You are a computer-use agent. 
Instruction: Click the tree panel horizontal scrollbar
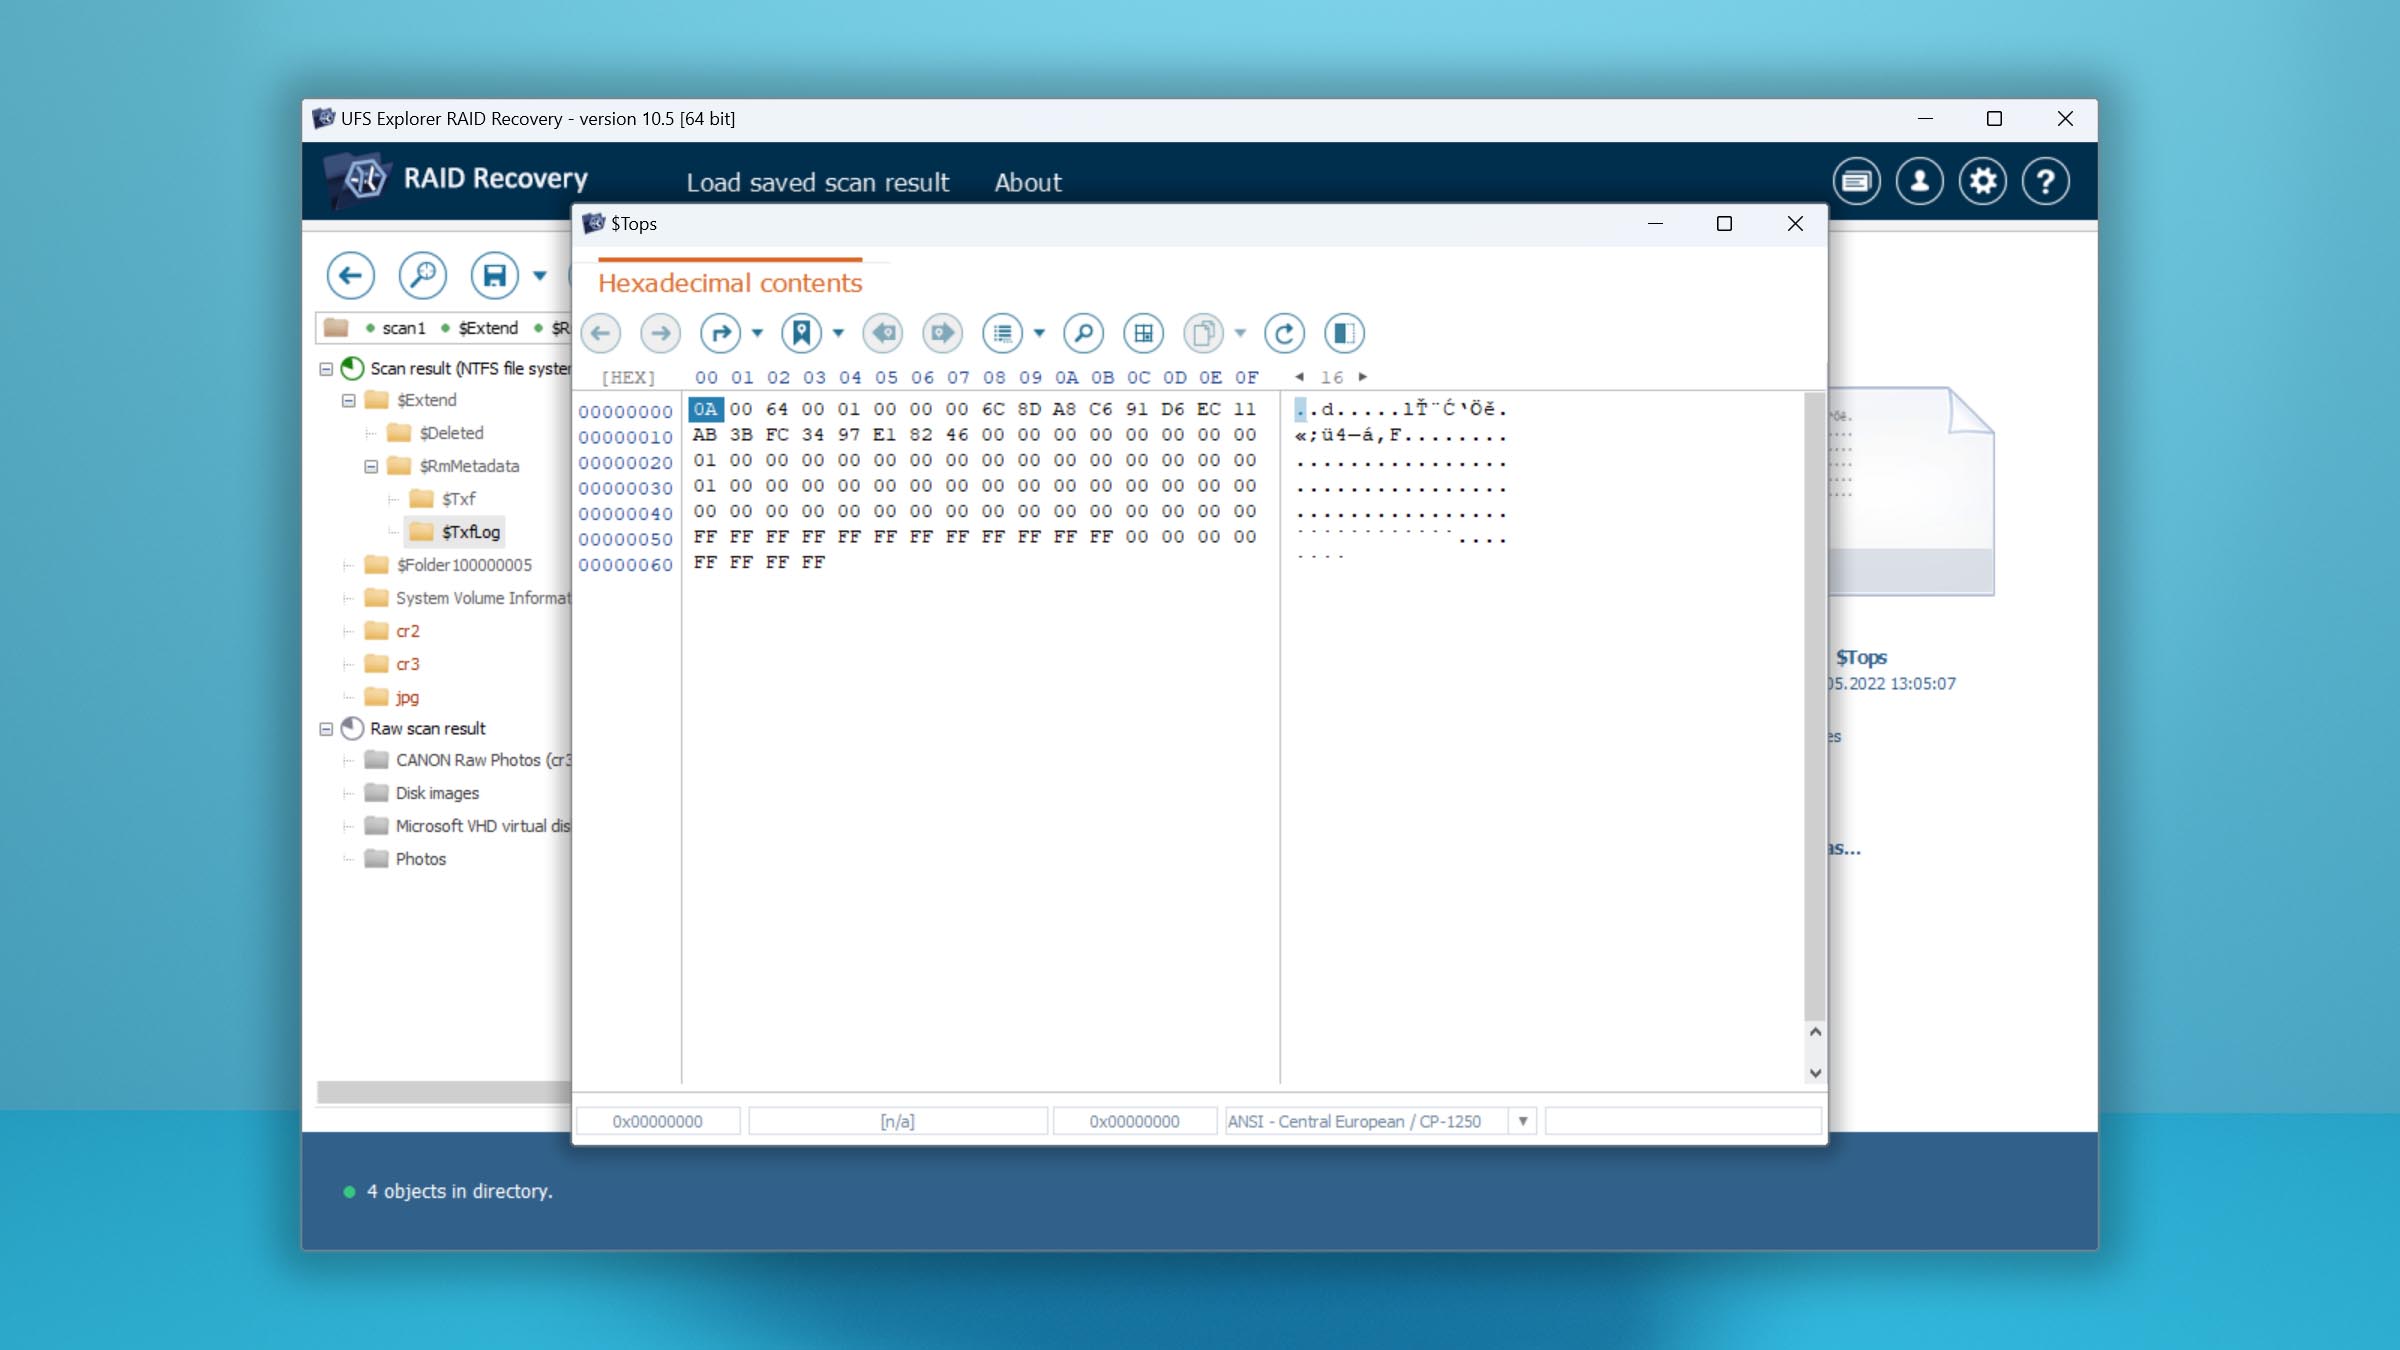tap(443, 1092)
